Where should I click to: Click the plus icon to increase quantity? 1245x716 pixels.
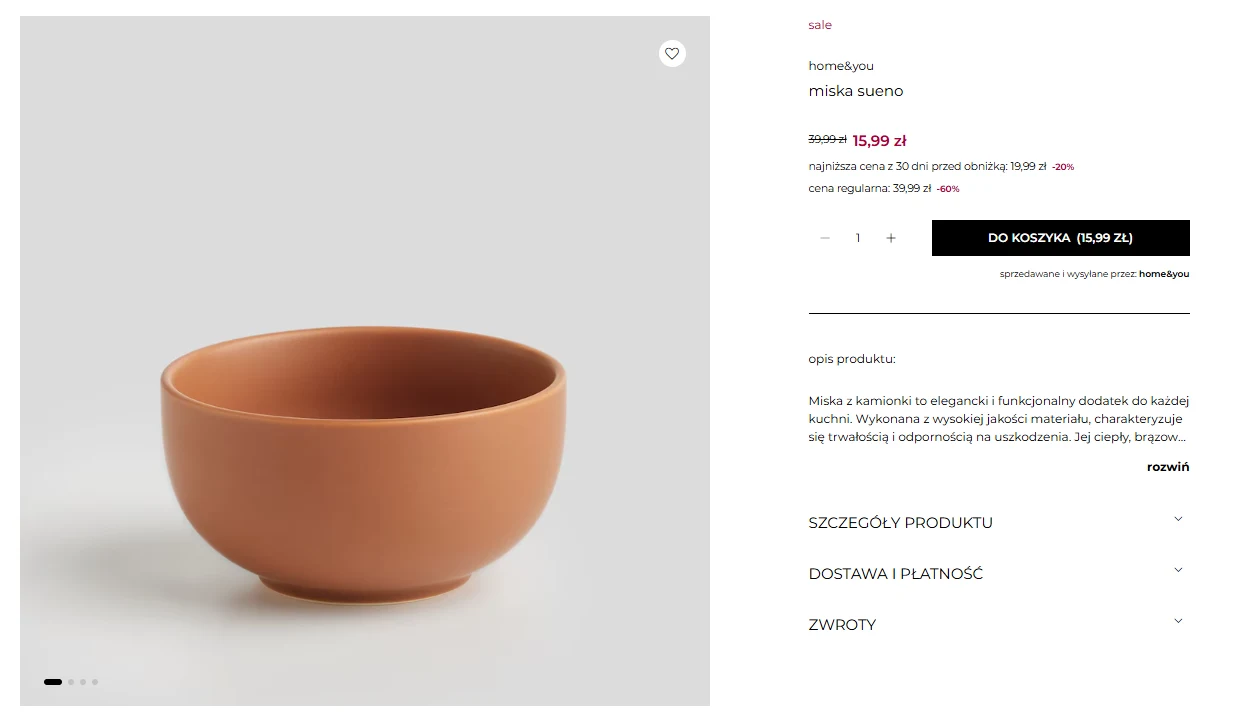(891, 238)
